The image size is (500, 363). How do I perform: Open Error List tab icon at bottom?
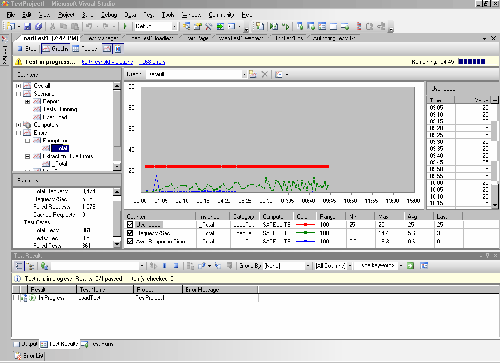[x=18, y=356]
